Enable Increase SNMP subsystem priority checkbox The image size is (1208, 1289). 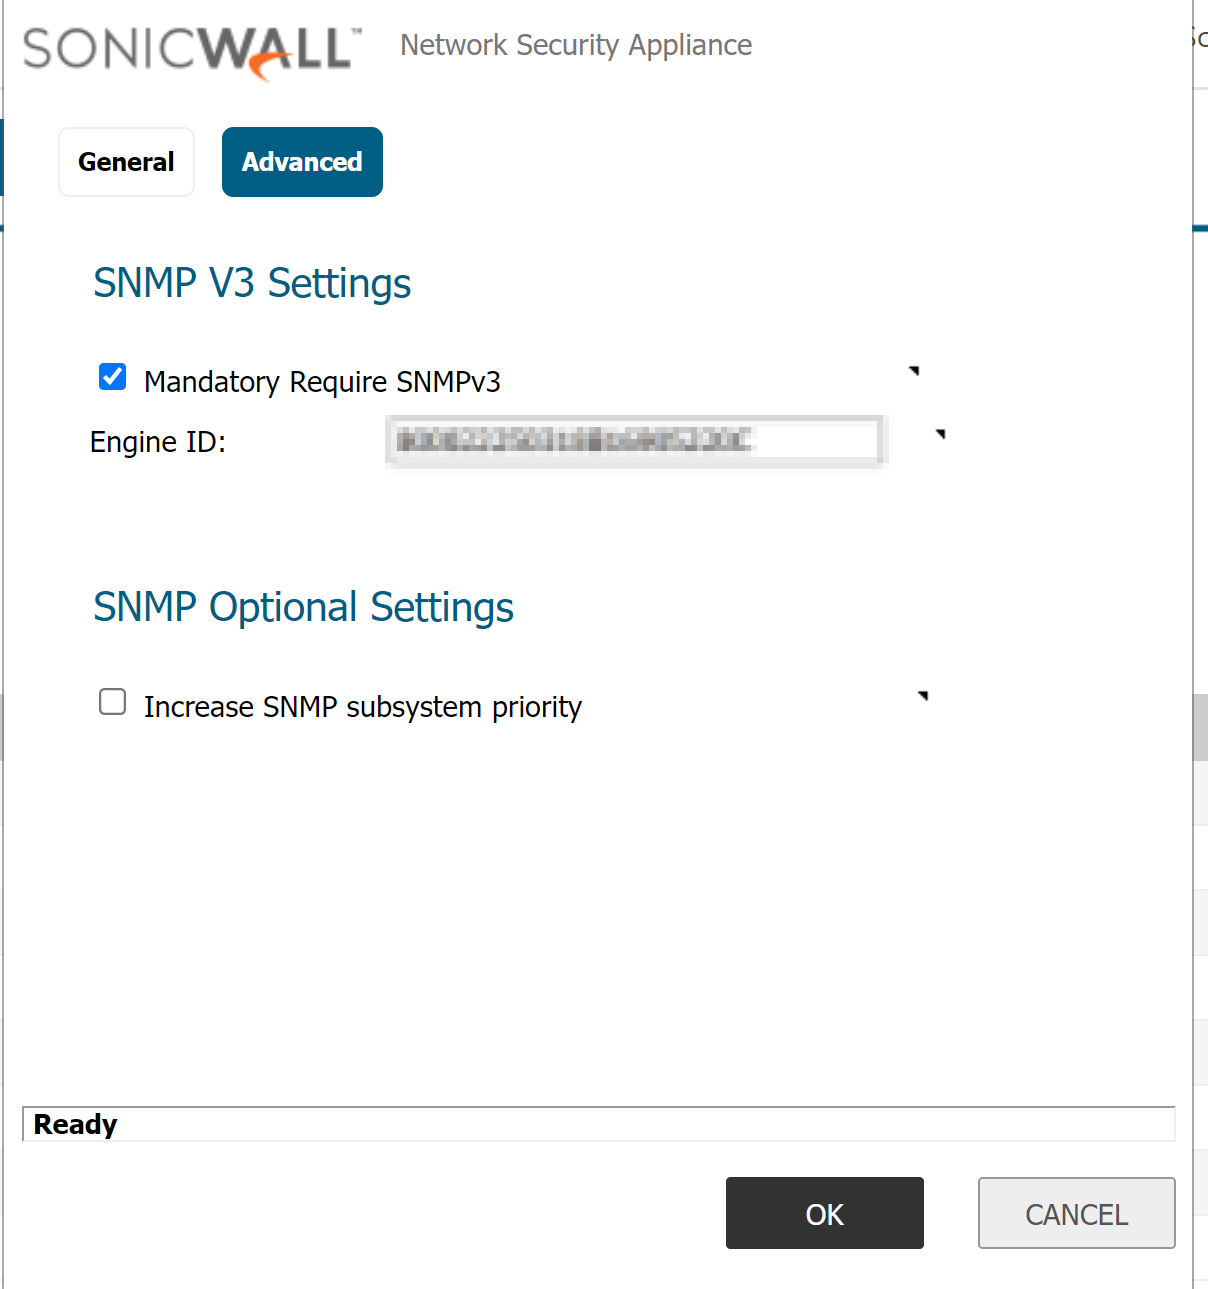pos(113,702)
